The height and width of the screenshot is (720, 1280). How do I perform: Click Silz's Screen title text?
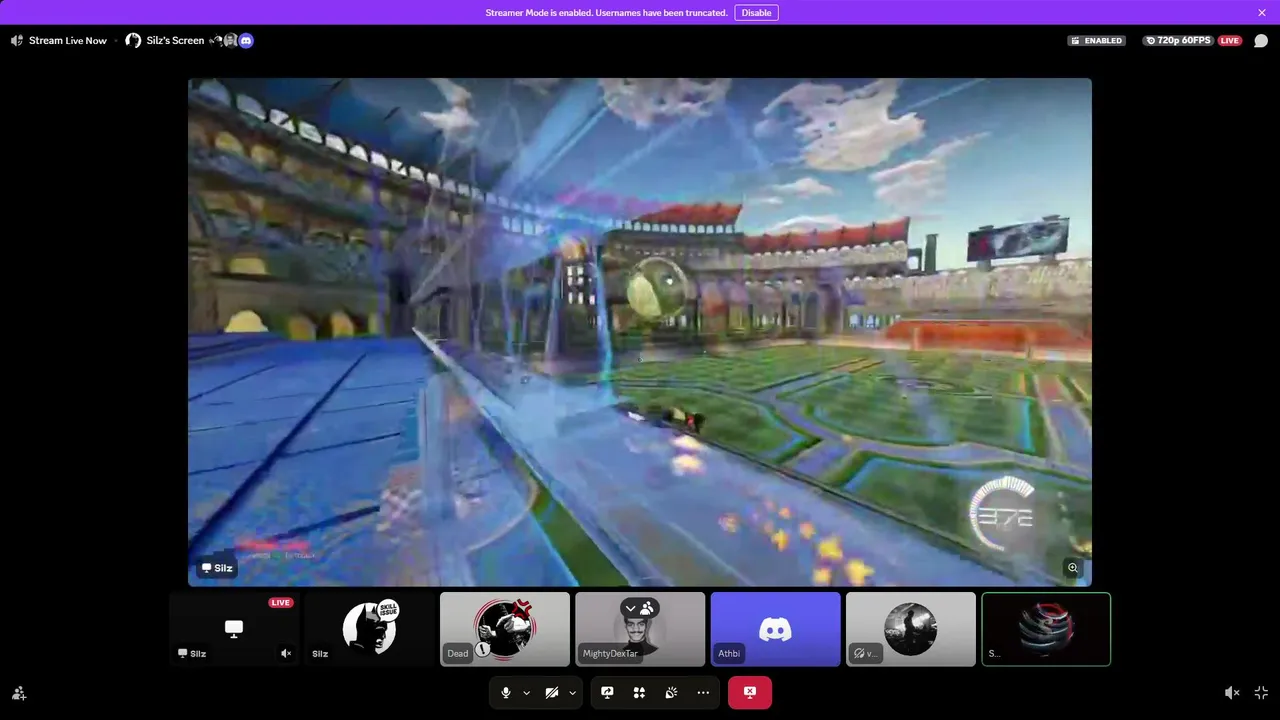(x=175, y=41)
